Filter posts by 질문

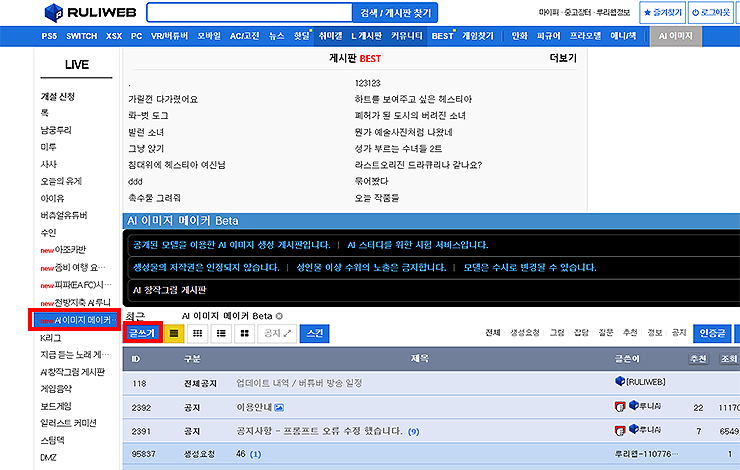coord(605,333)
